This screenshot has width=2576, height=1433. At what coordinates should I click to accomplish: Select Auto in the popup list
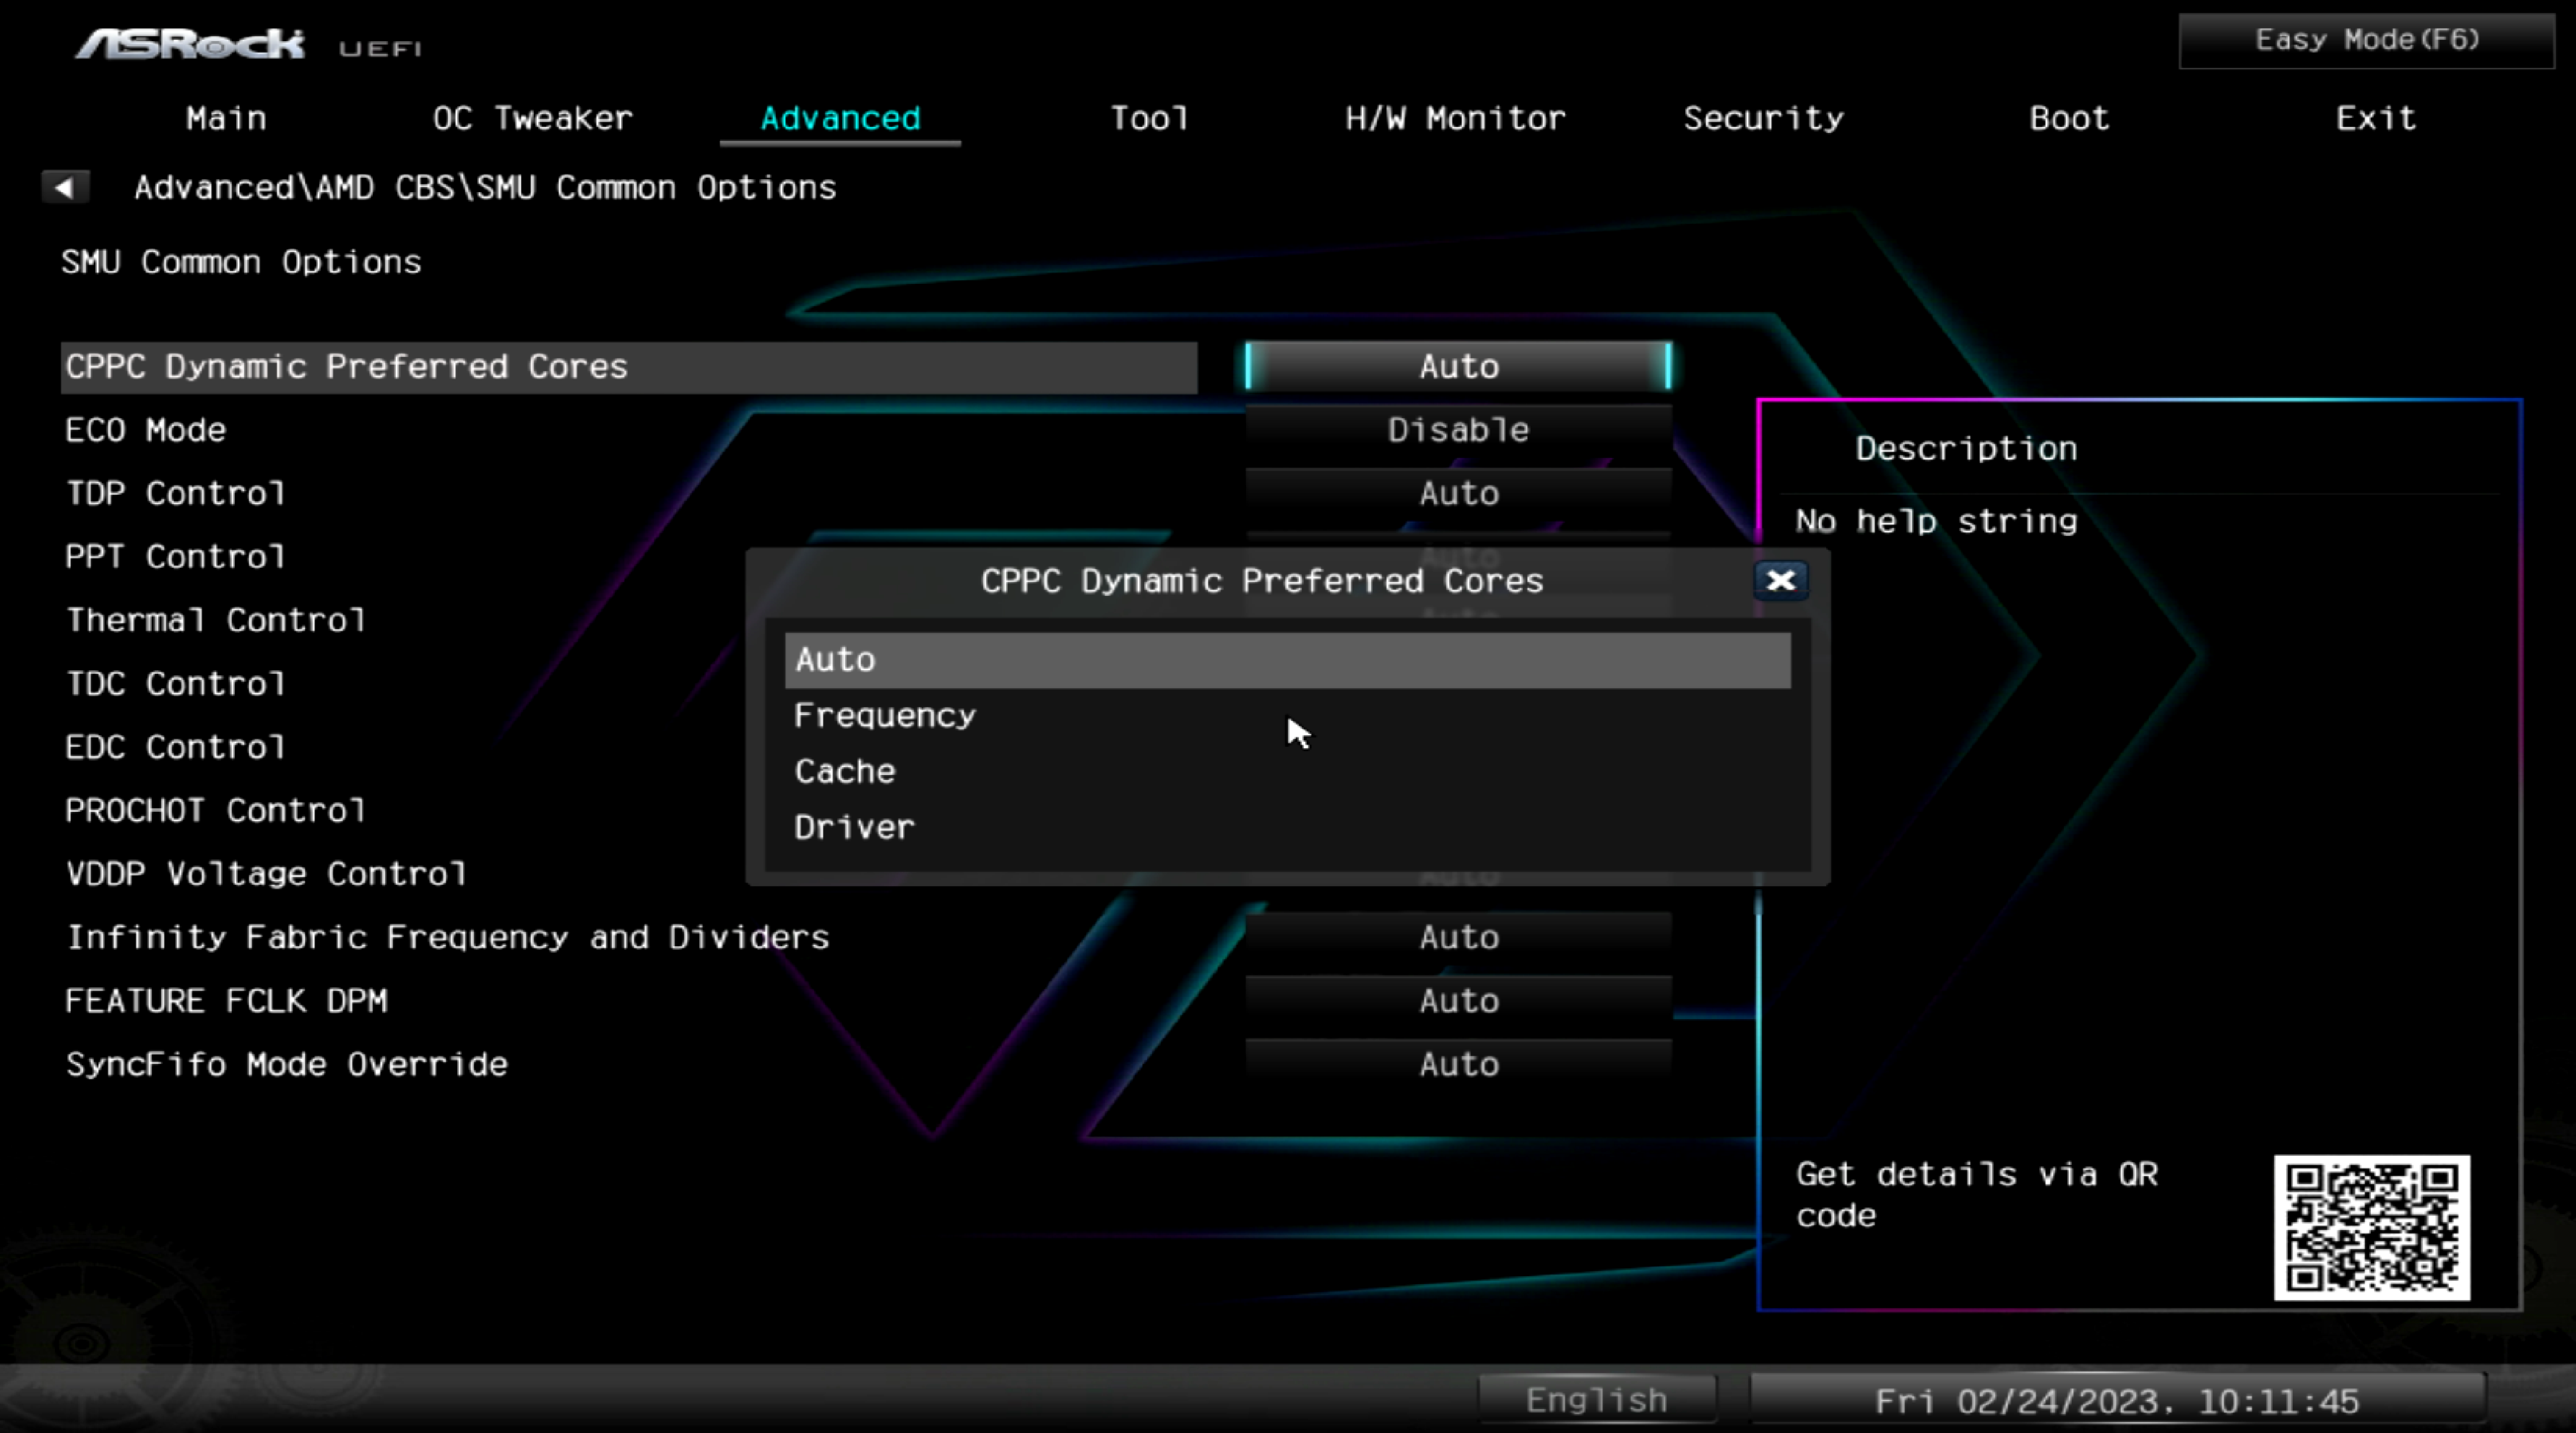[x=835, y=660]
